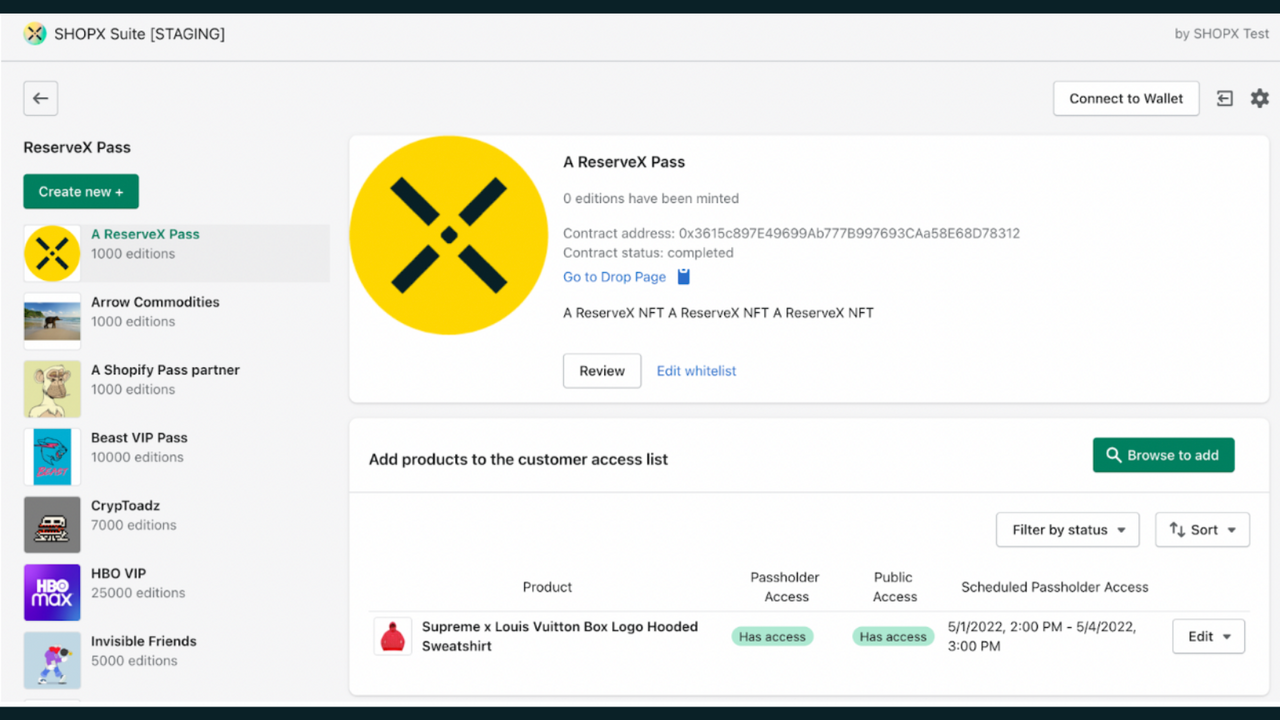Select the A ReserveX Pass thumbnail in sidebar

coord(52,253)
